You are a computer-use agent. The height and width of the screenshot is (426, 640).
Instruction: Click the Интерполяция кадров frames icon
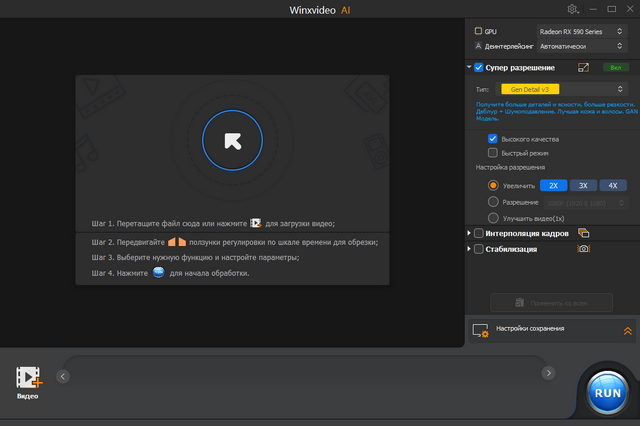point(584,233)
